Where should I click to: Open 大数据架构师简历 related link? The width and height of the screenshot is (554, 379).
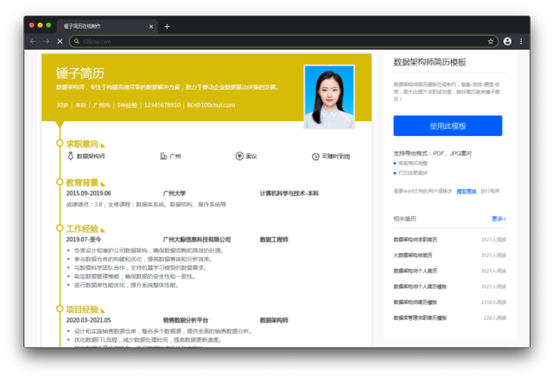[413, 255]
